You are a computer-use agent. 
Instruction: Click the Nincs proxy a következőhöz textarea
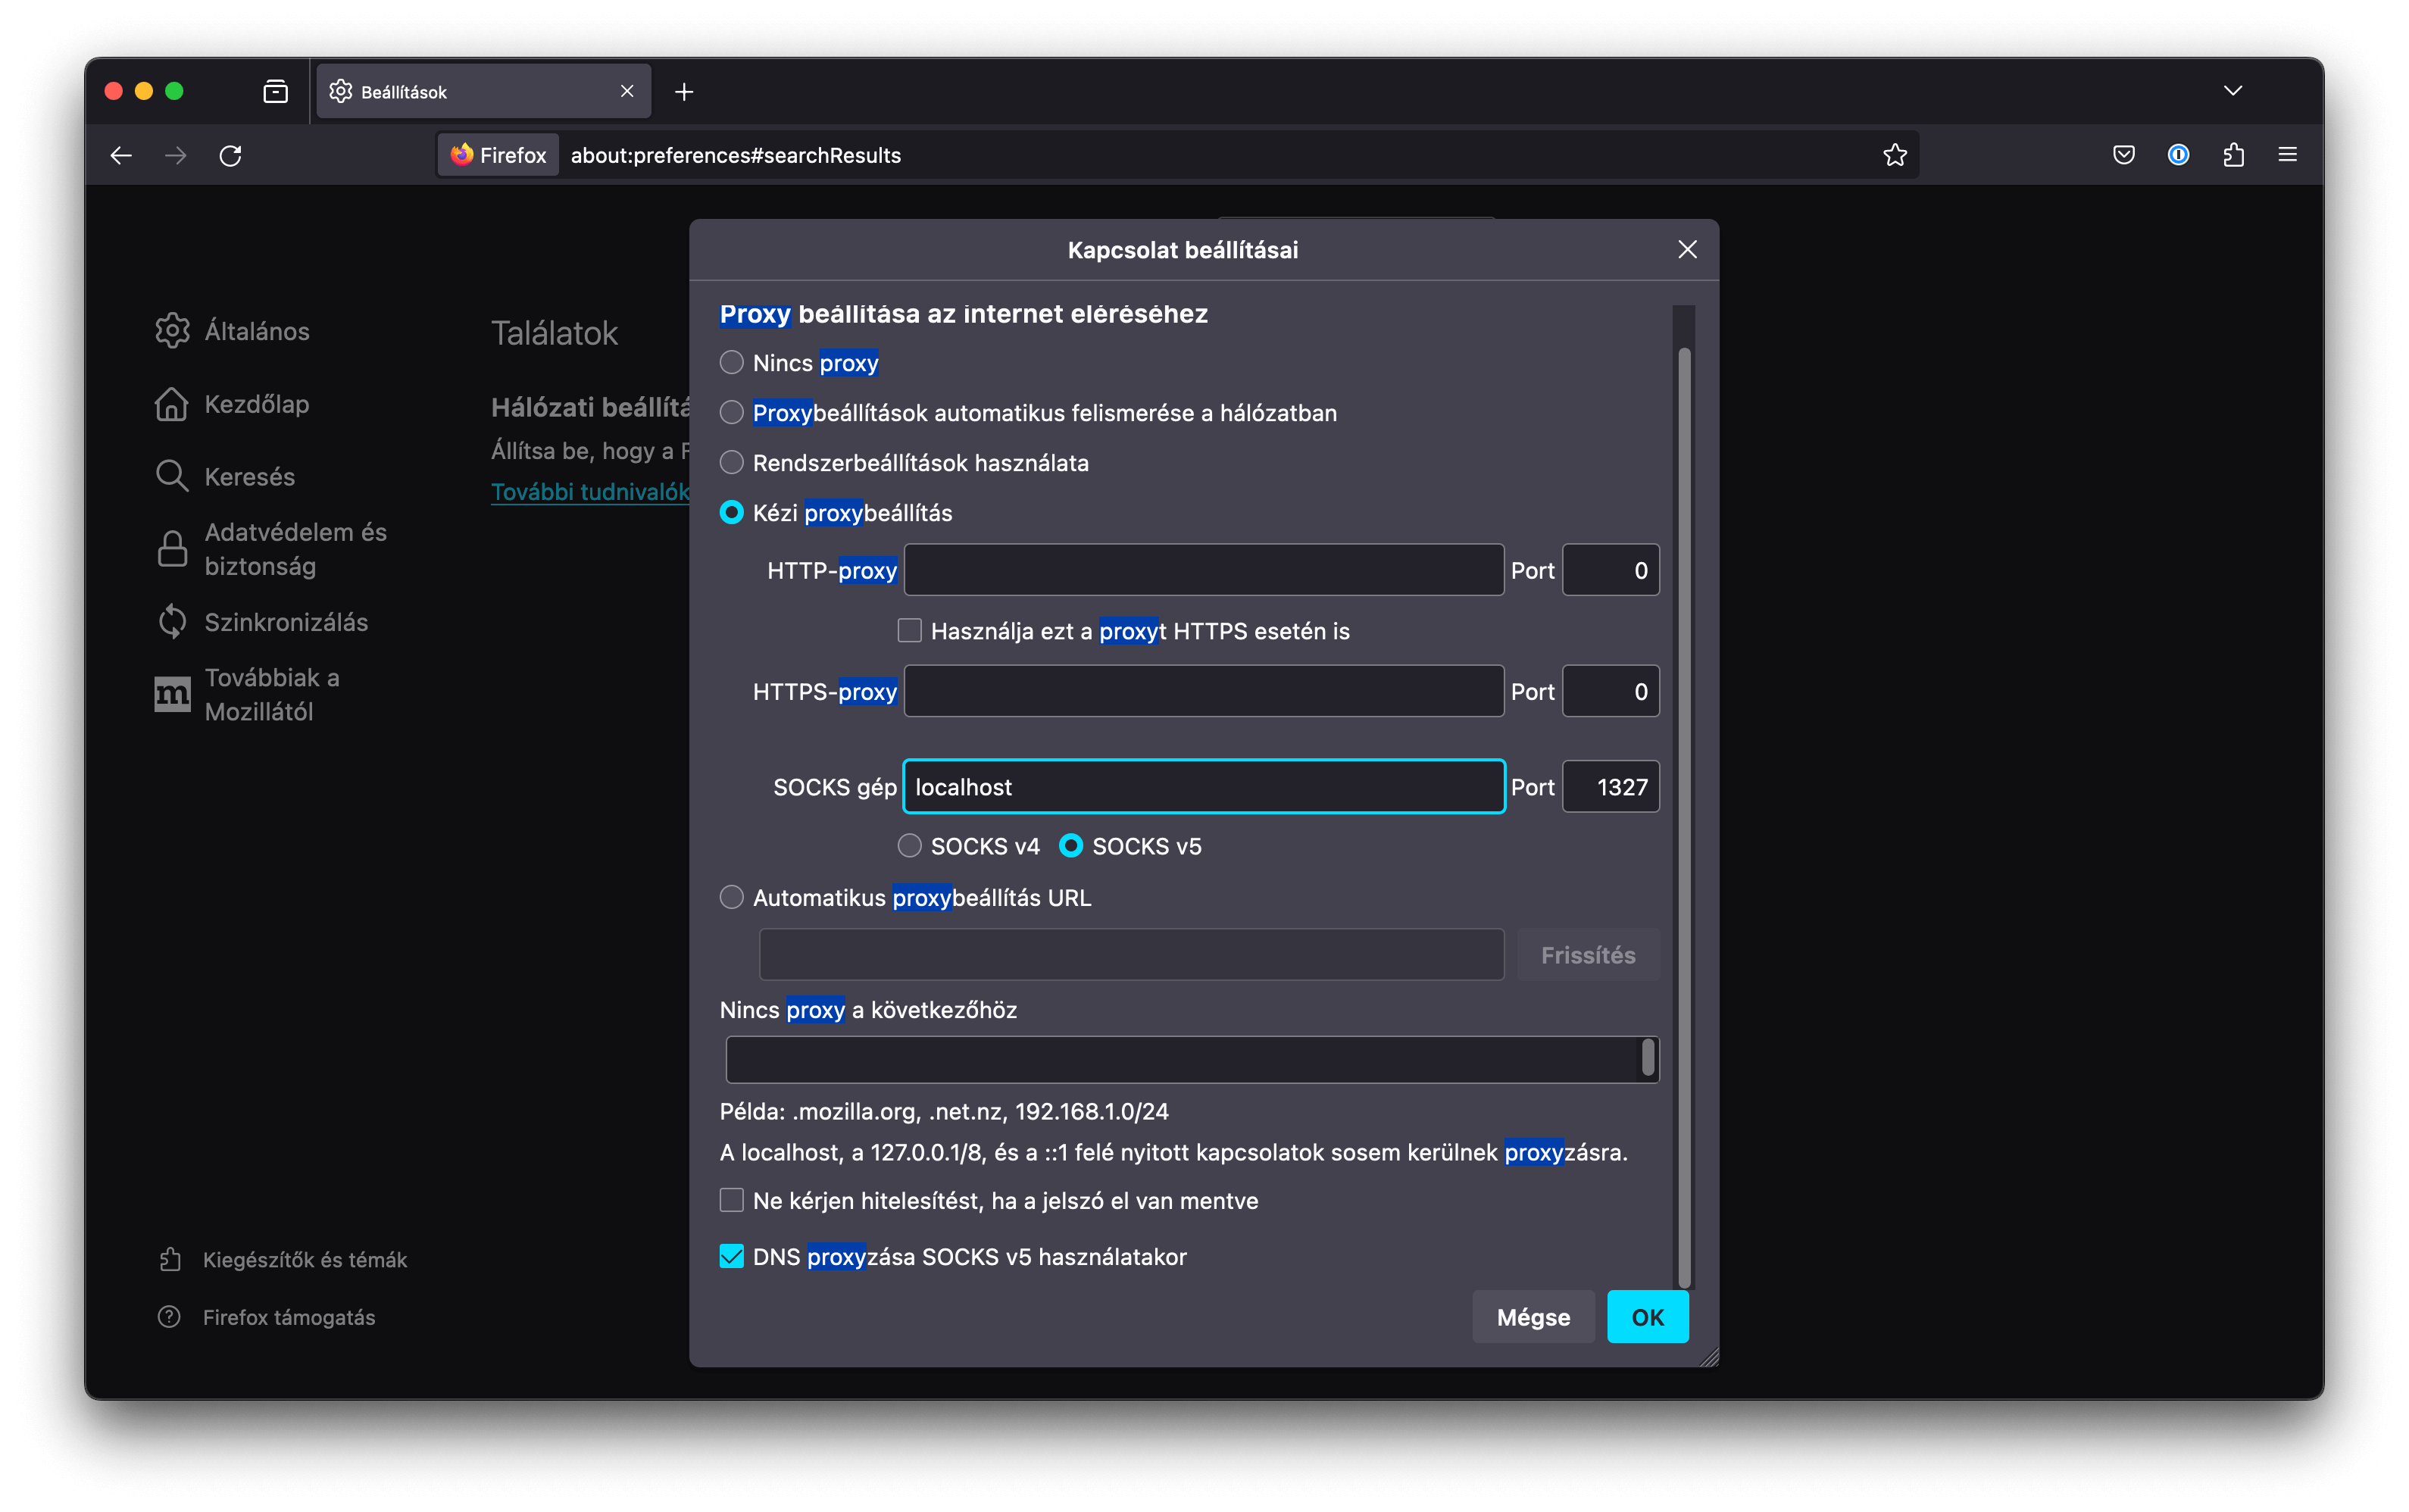[1192, 1060]
